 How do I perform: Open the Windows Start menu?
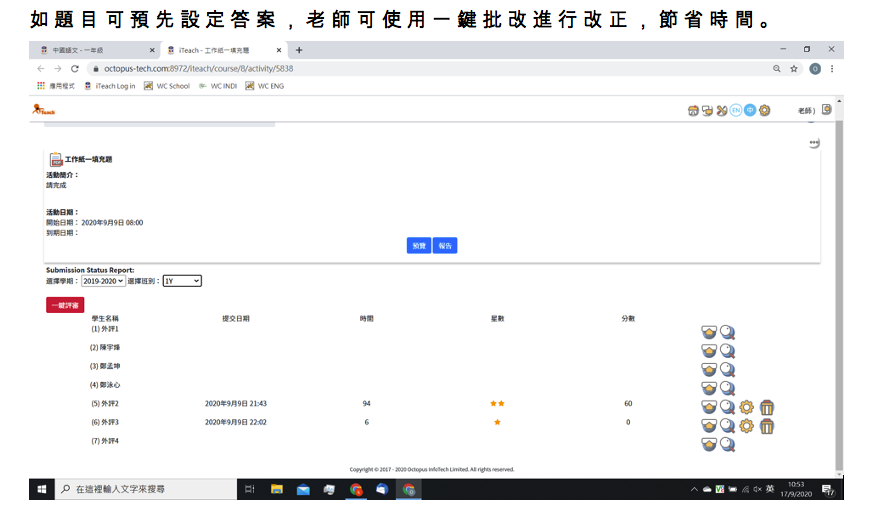pos(42,489)
